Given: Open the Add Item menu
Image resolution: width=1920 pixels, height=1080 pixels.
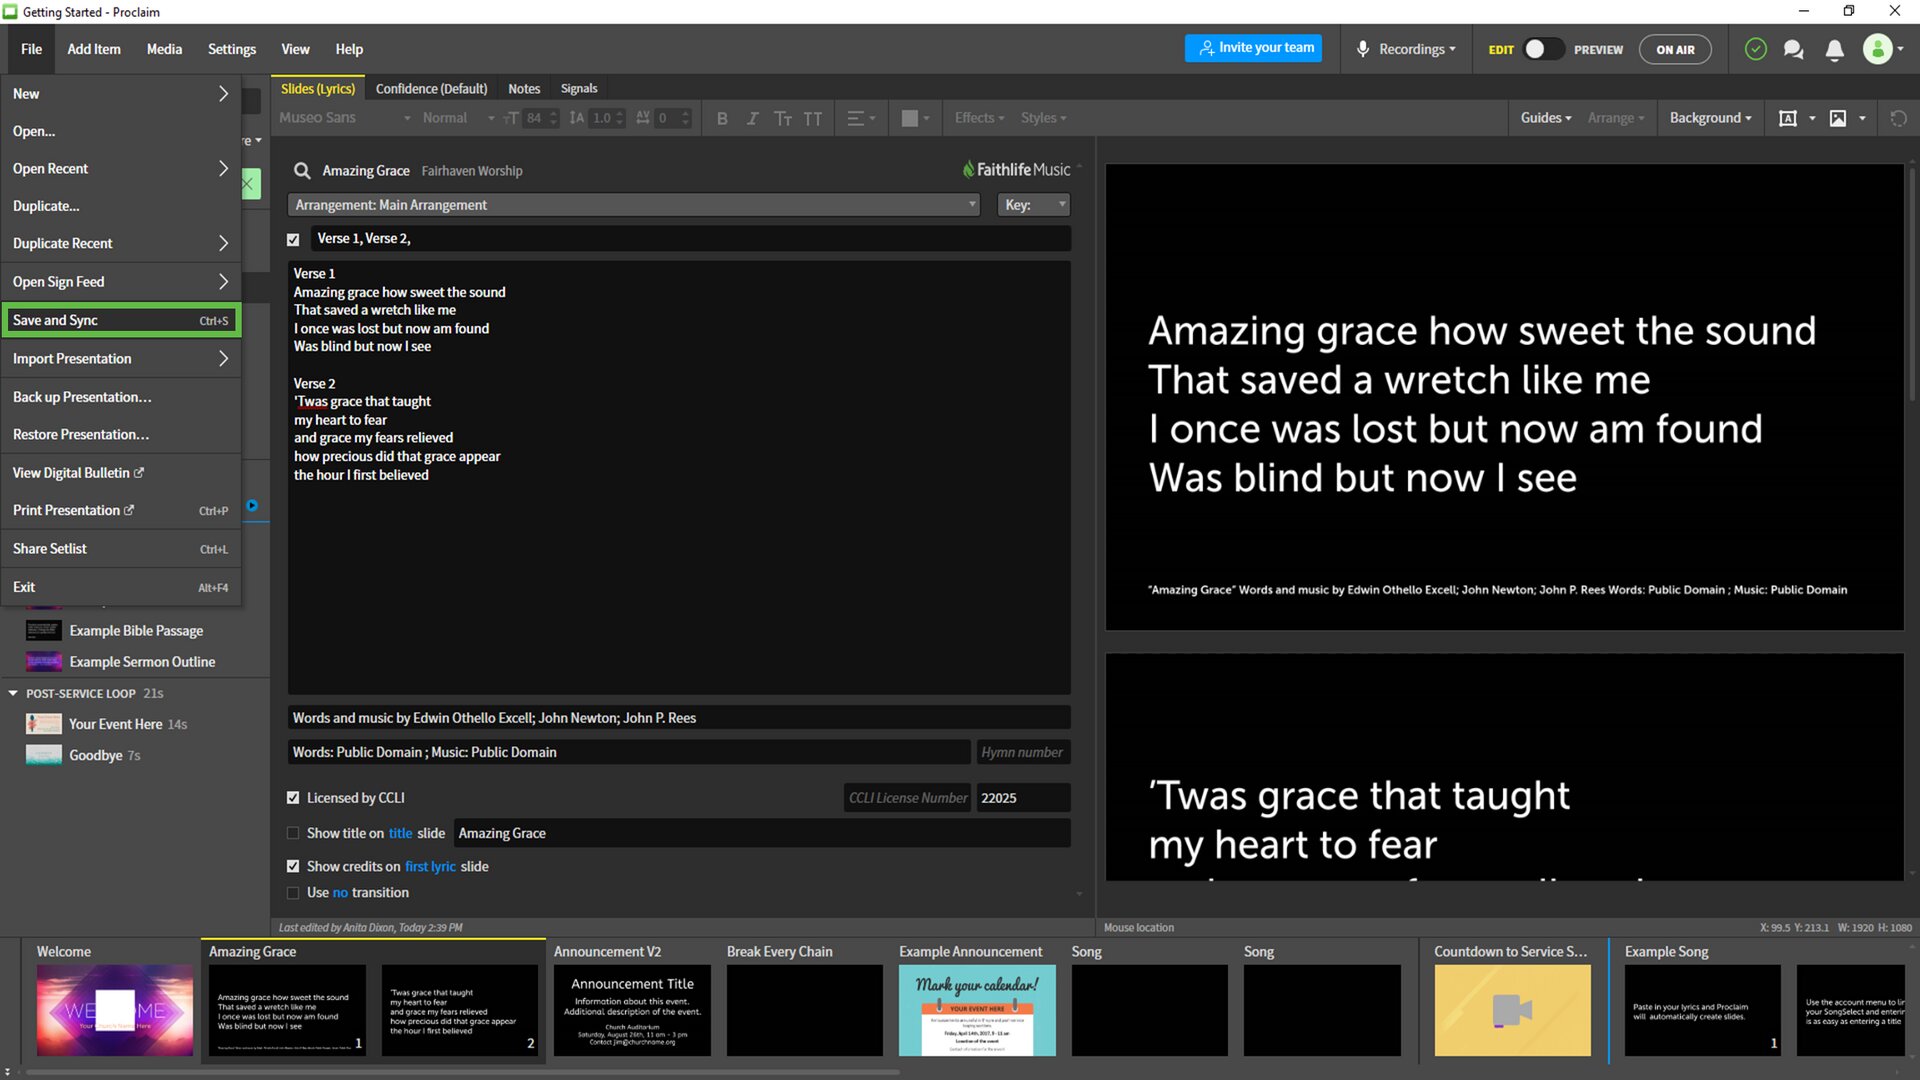Looking at the screenshot, I should 94,49.
